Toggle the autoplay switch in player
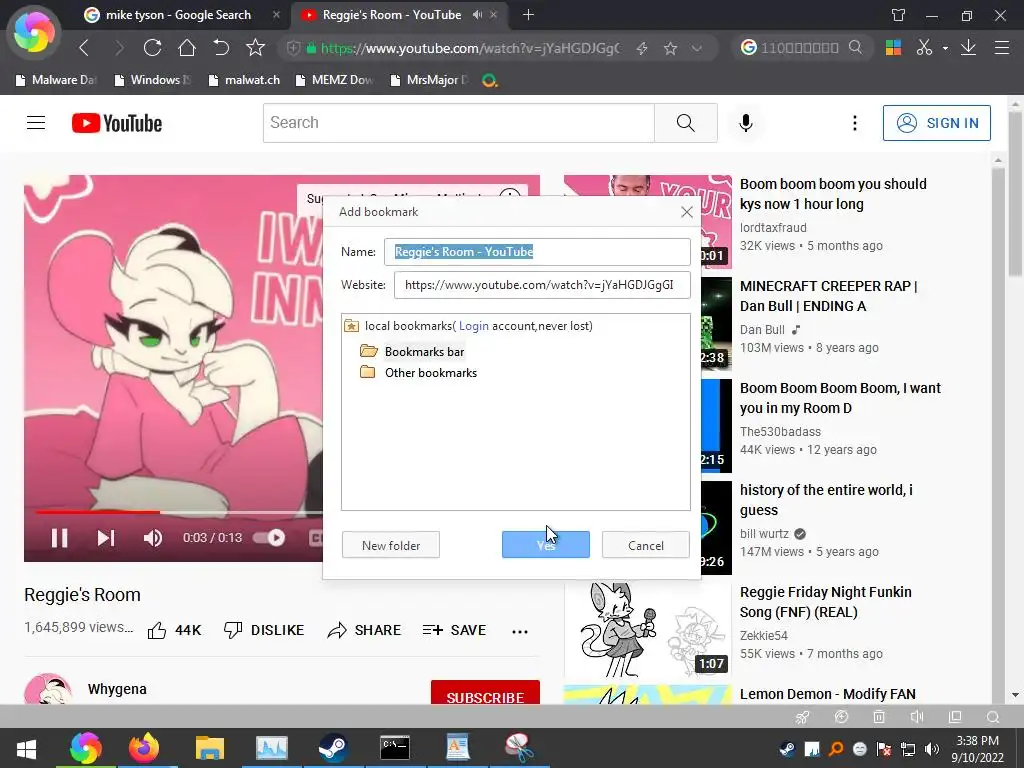1024x768 pixels. (270, 537)
